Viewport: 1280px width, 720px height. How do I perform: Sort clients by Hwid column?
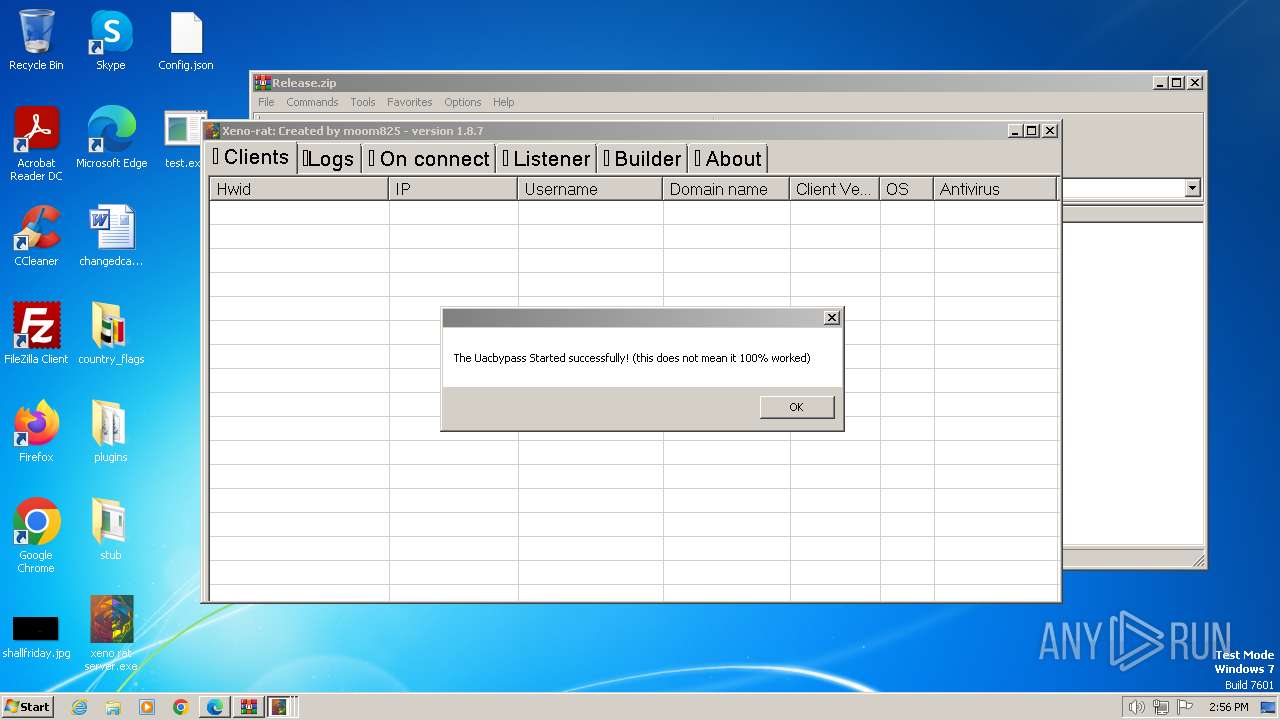[299, 189]
